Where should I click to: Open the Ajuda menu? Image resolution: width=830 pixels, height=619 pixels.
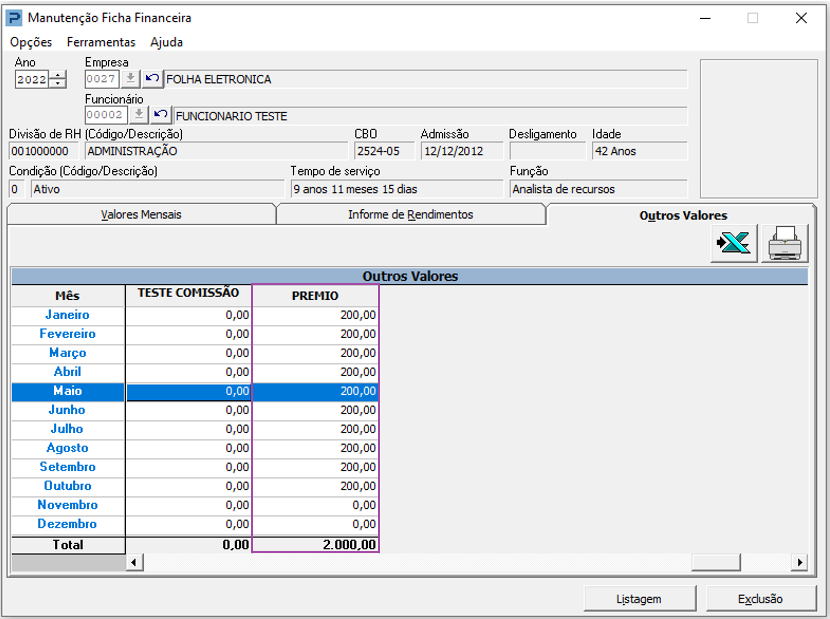pyautogui.click(x=166, y=42)
